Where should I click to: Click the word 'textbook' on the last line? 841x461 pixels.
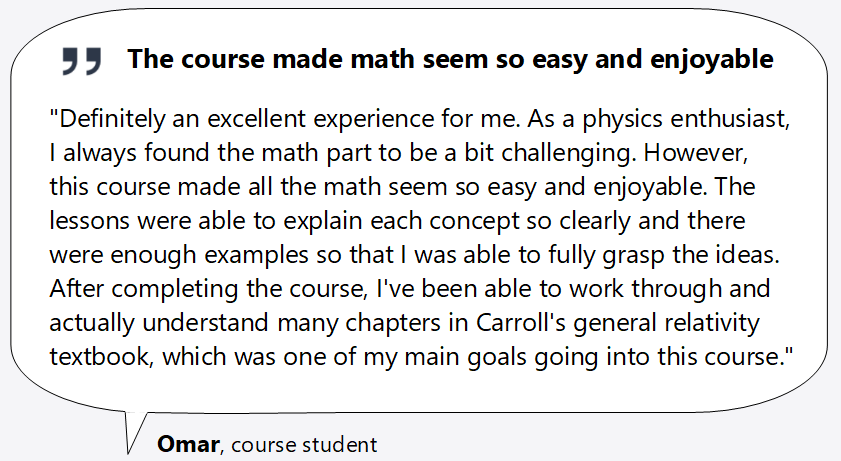tap(99, 356)
